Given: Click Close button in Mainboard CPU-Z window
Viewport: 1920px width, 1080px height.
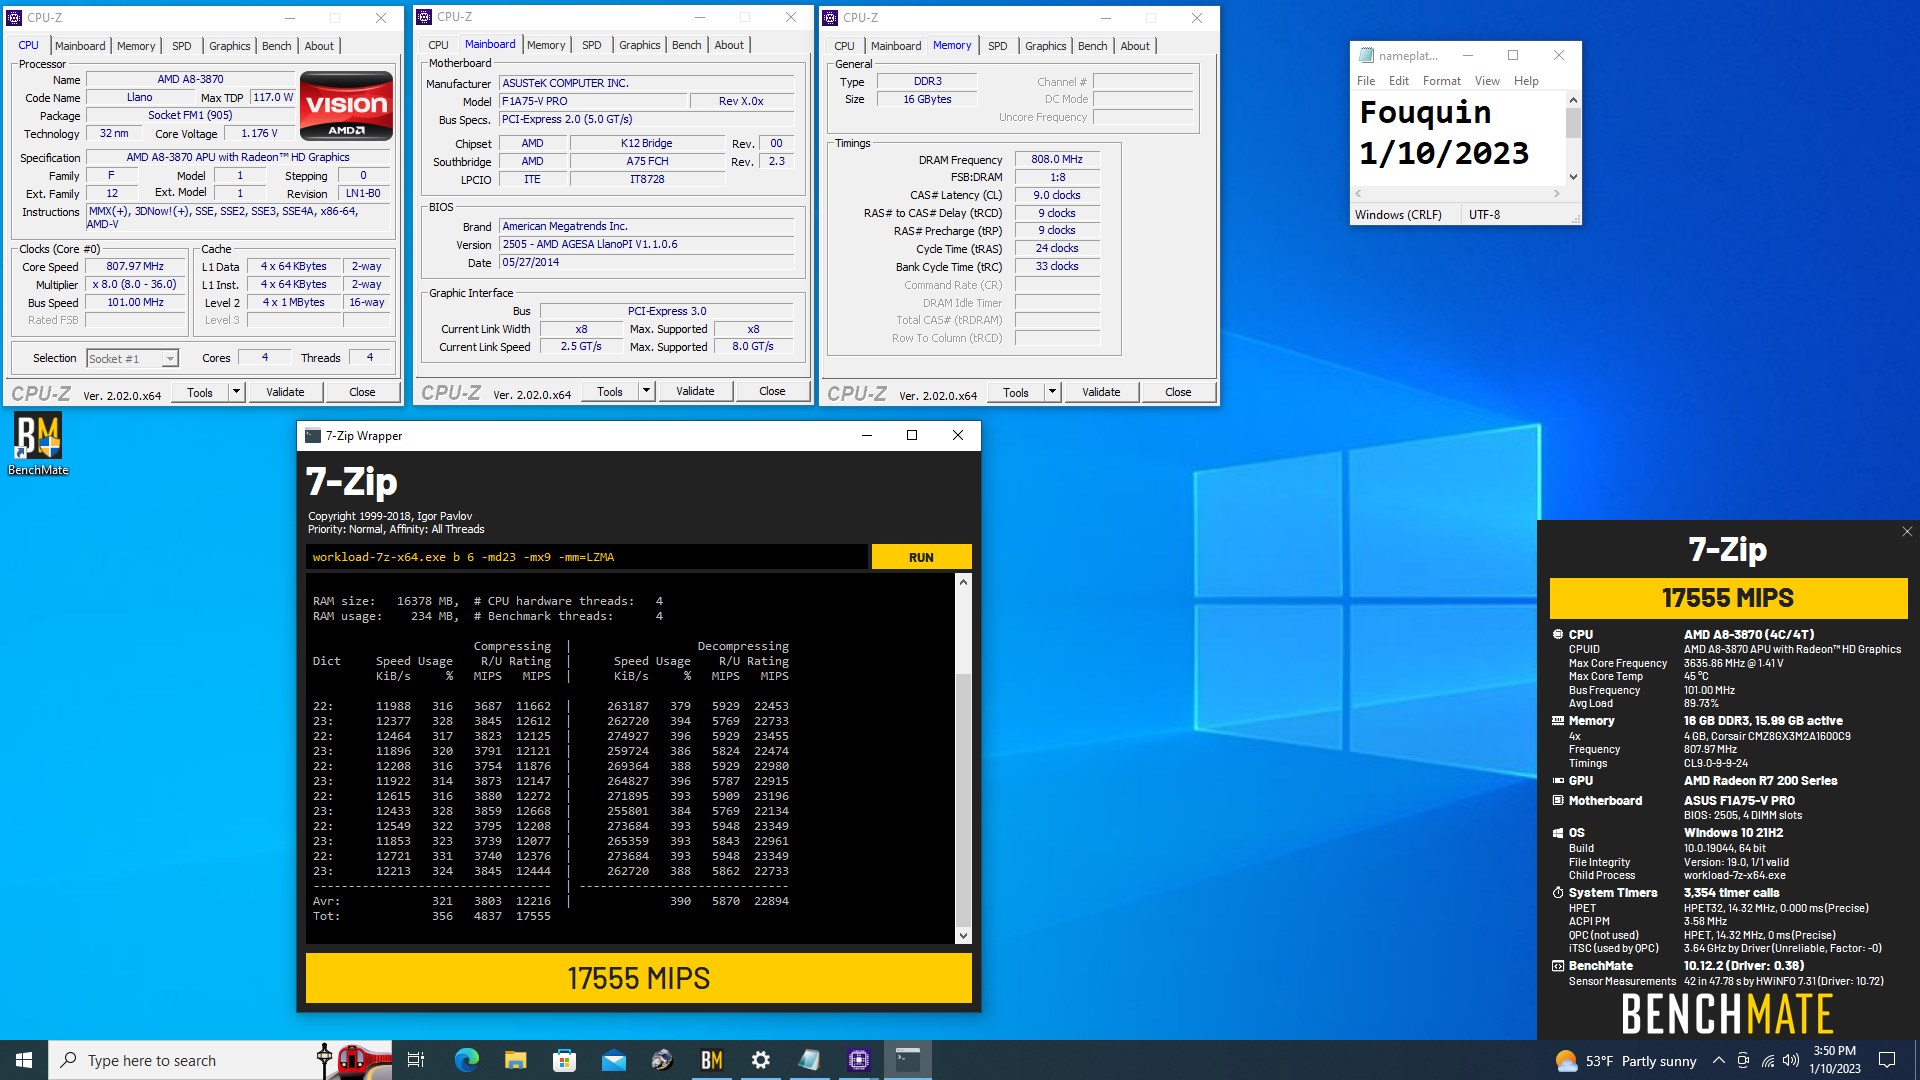Looking at the screenshot, I should click(772, 391).
